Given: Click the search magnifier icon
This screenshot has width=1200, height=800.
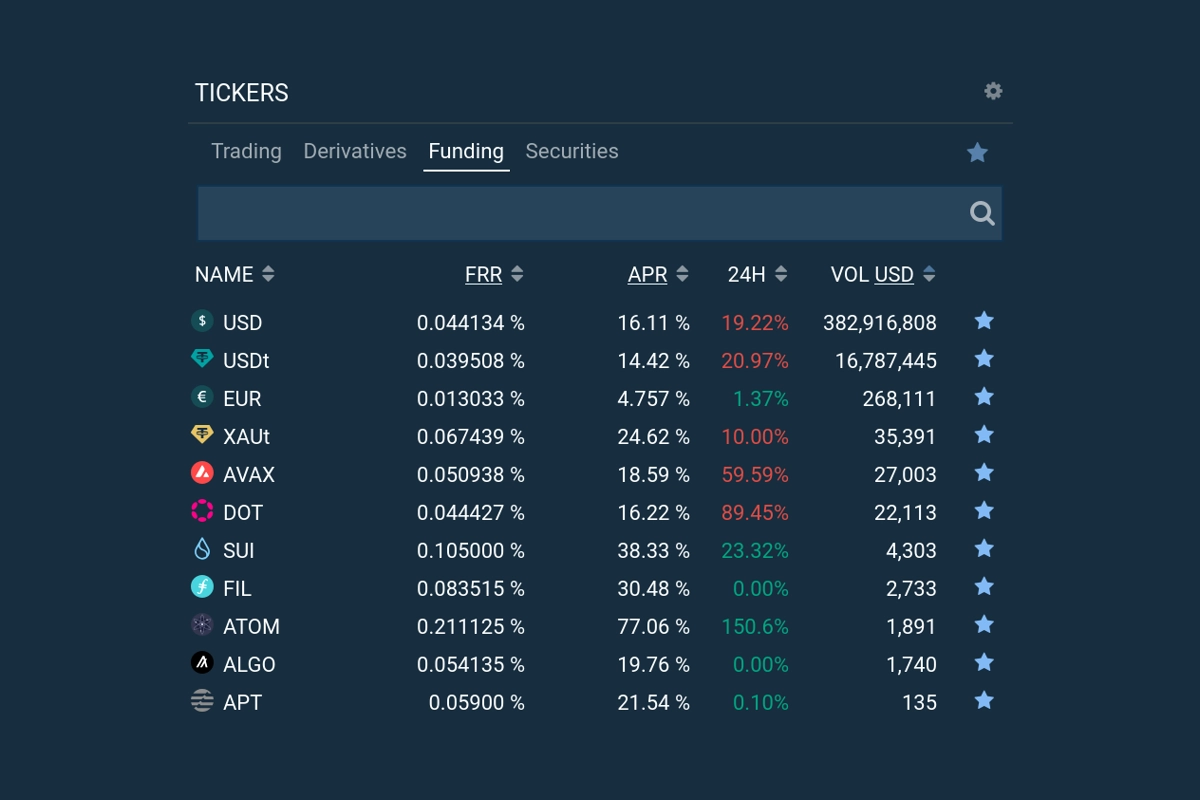Looking at the screenshot, I should (x=980, y=212).
